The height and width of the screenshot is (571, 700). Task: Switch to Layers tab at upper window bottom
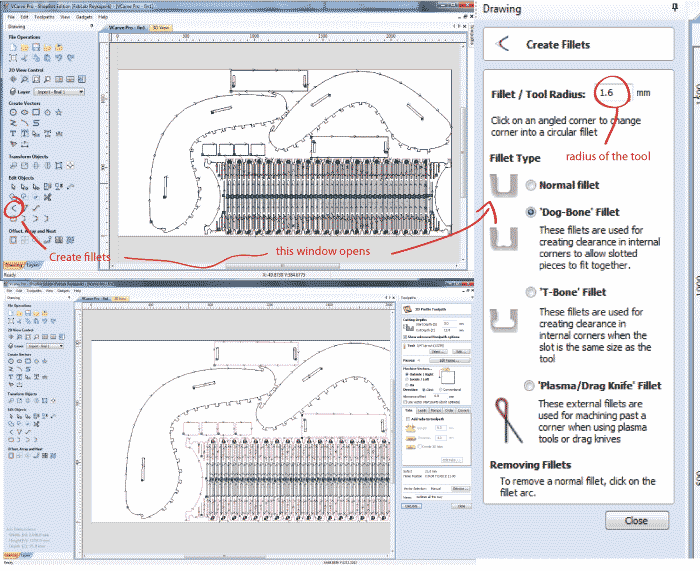coord(33,265)
